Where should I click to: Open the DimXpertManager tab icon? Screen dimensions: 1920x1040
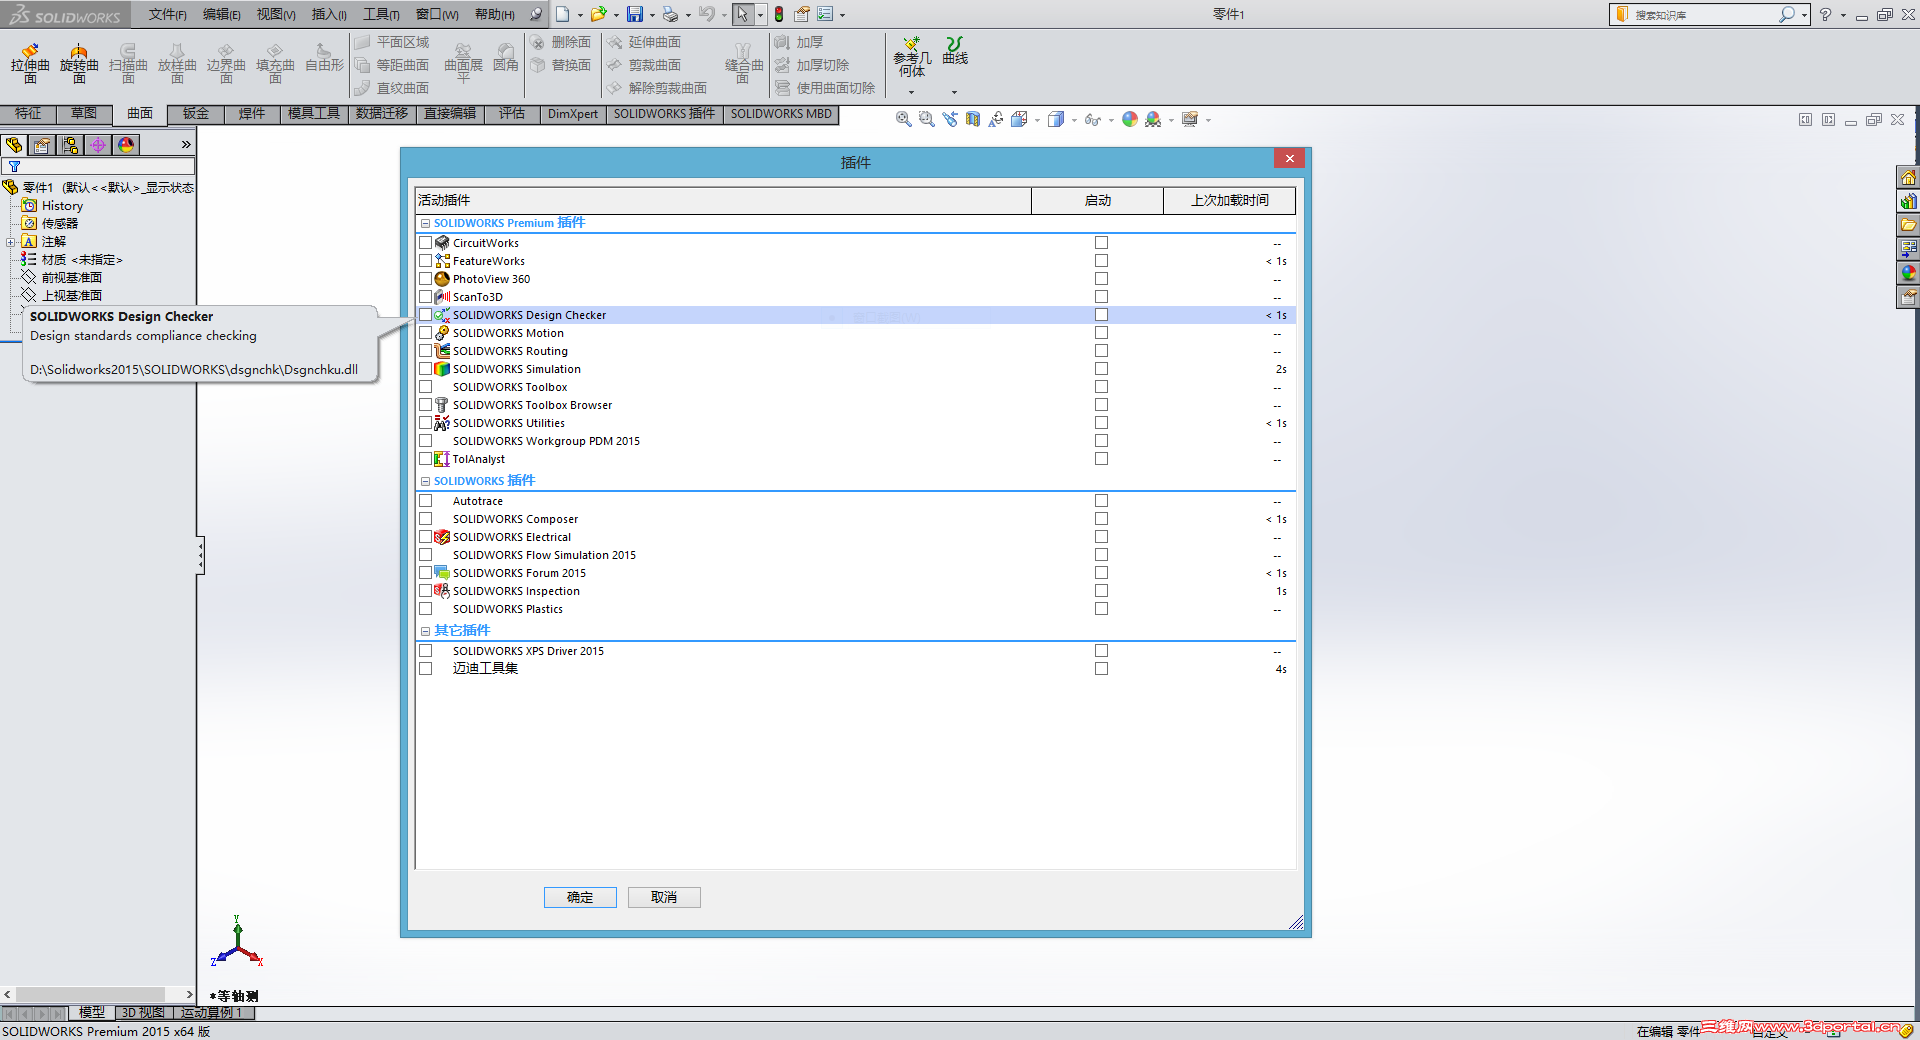point(98,145)
